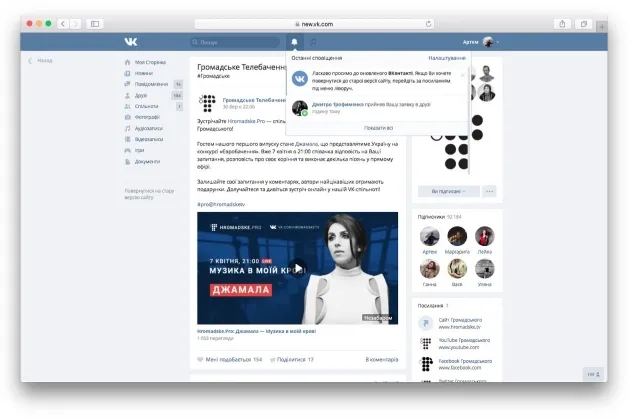This screenshot has width=628, height=420.
Task: Click the Спільноти communities icon
Action: click(127, 106)
